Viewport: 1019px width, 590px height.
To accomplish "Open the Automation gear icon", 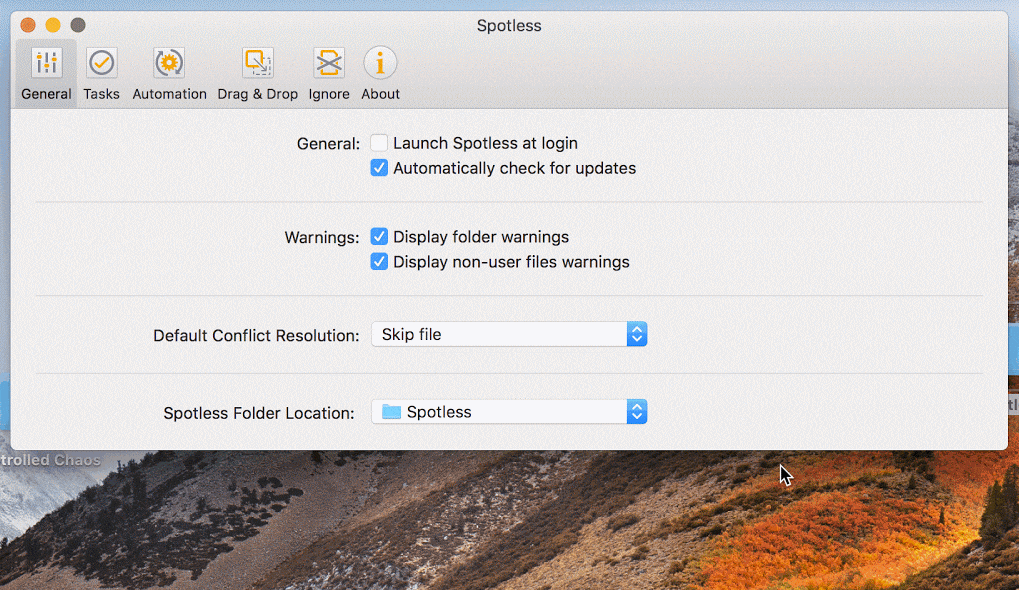I will 169,63.
